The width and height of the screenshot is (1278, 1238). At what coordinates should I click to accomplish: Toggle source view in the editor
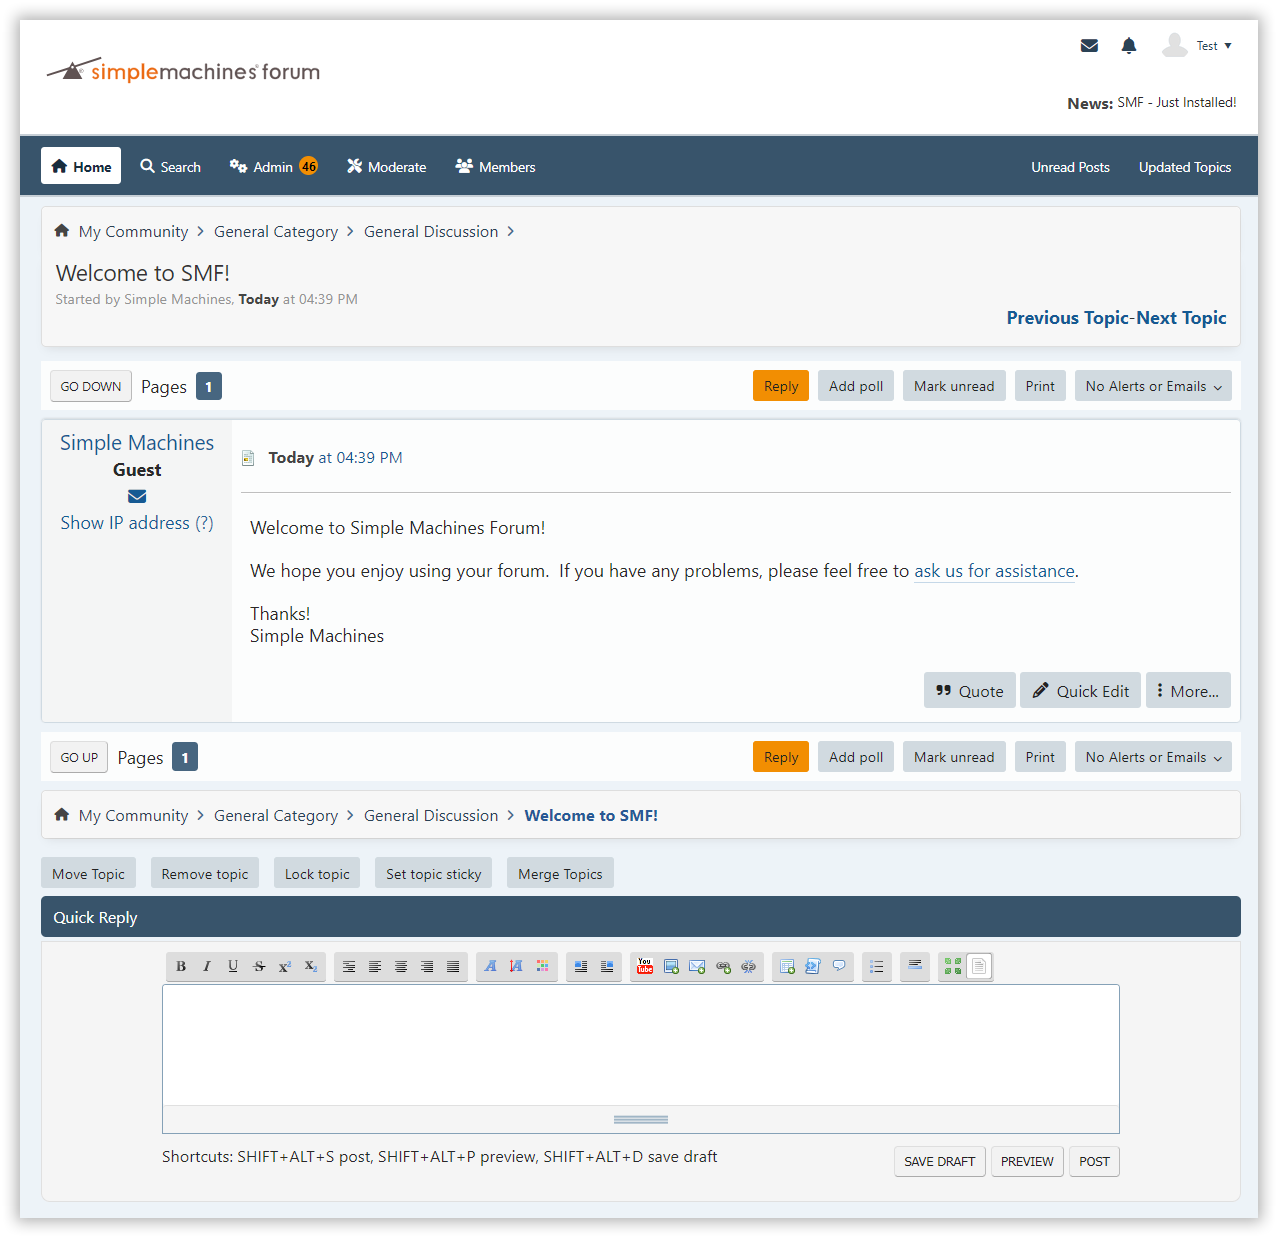click(x=979, y=966)
